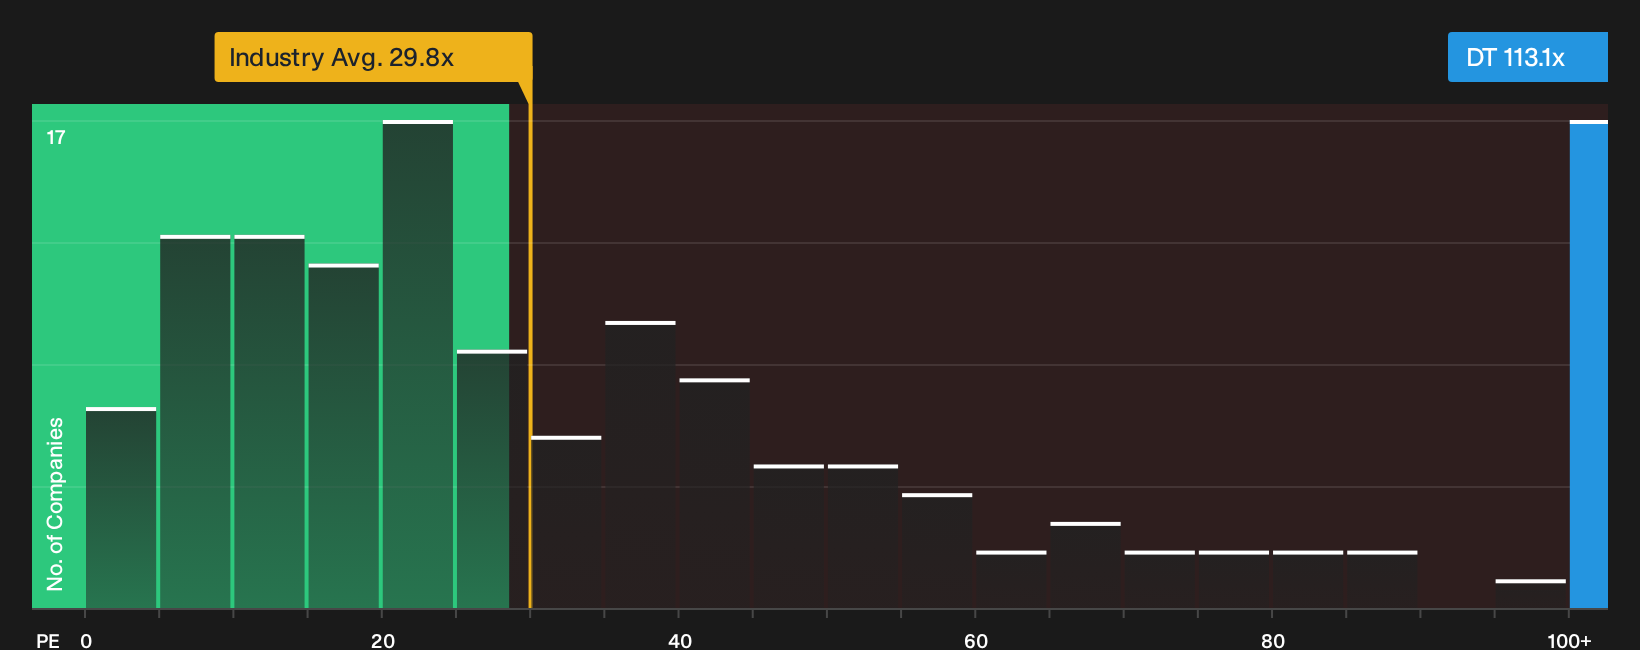Click the histogram bar for PE 85-90
1640x650 pixels.
tap(1382, 579)
